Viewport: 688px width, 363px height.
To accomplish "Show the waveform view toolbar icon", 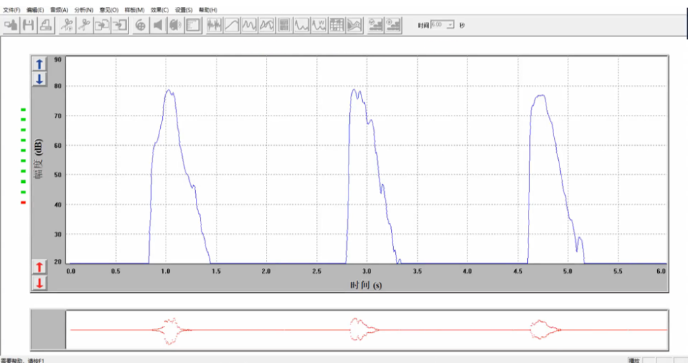I will click(x=214, y=25).
